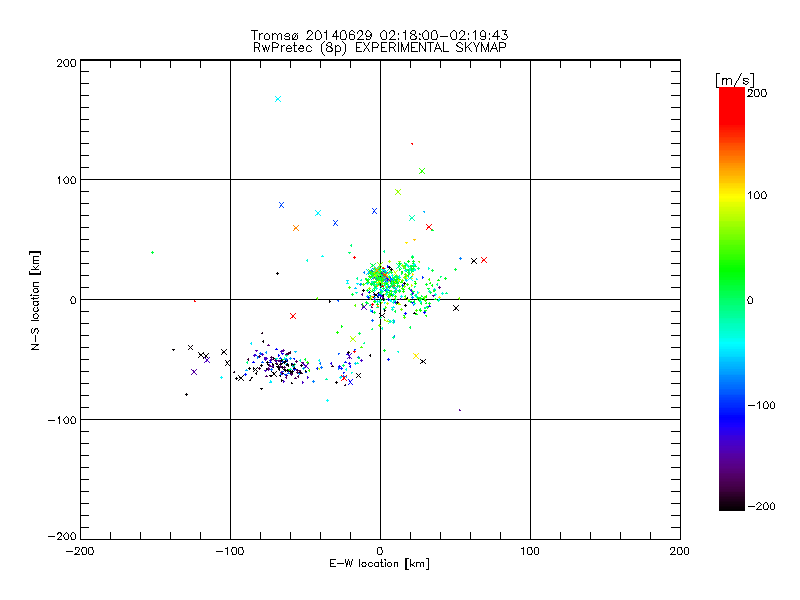The image size is (800, 600).
Task: Click the '[m/s]' colorbar unit label
Action: pyautogui.click(x=735, y=80)
